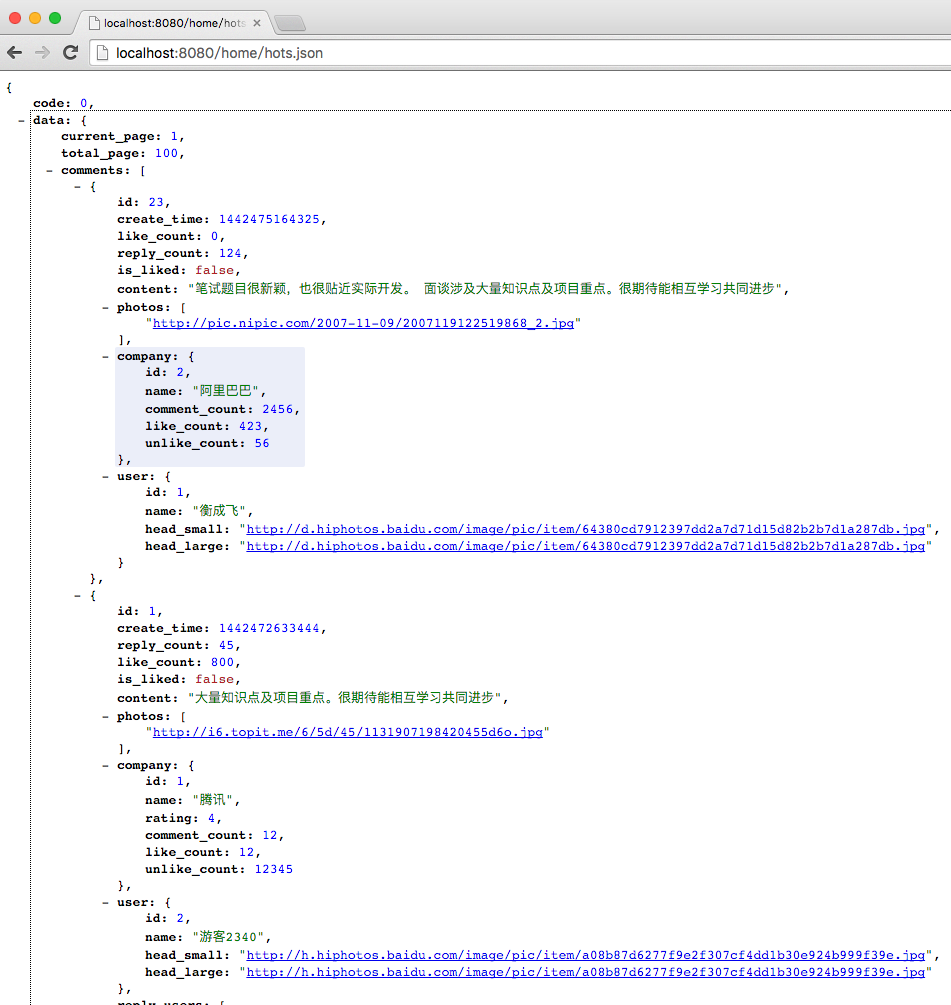Open a new tab with blank tab button
This screenshot has height=1005, width=951.
tap(289, 23)
